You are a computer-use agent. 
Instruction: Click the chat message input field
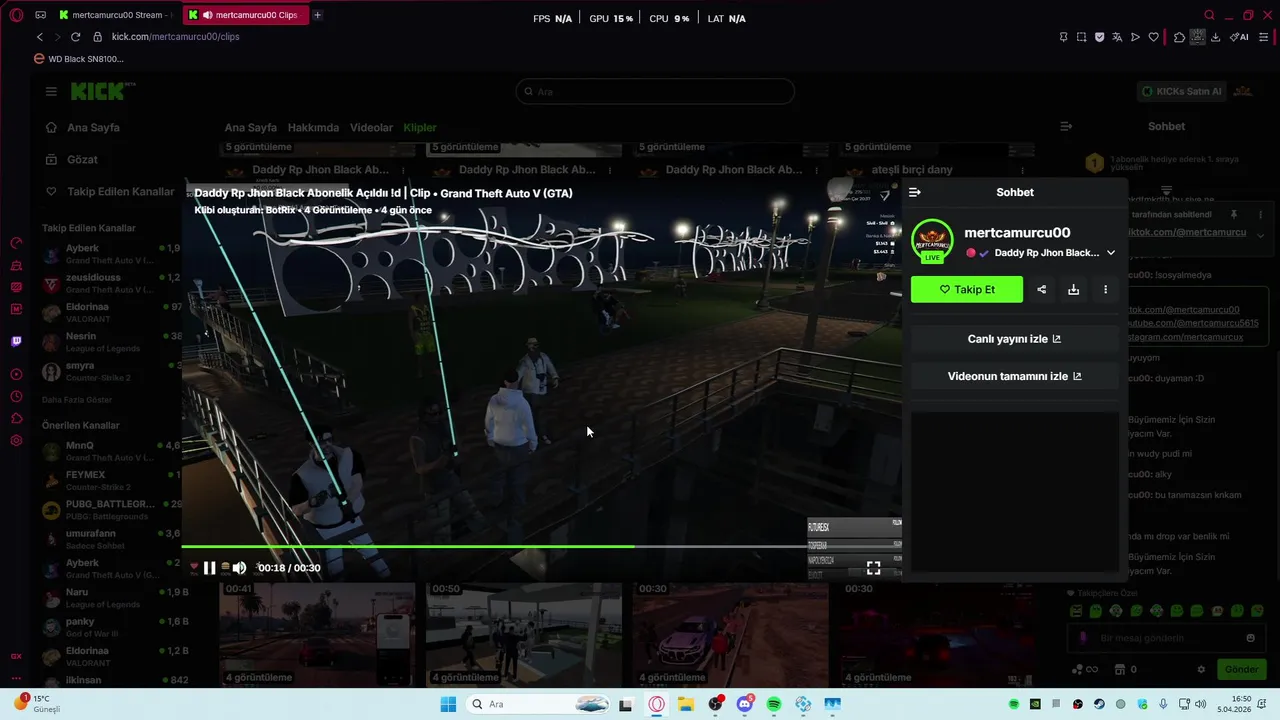coord(1165,638)
